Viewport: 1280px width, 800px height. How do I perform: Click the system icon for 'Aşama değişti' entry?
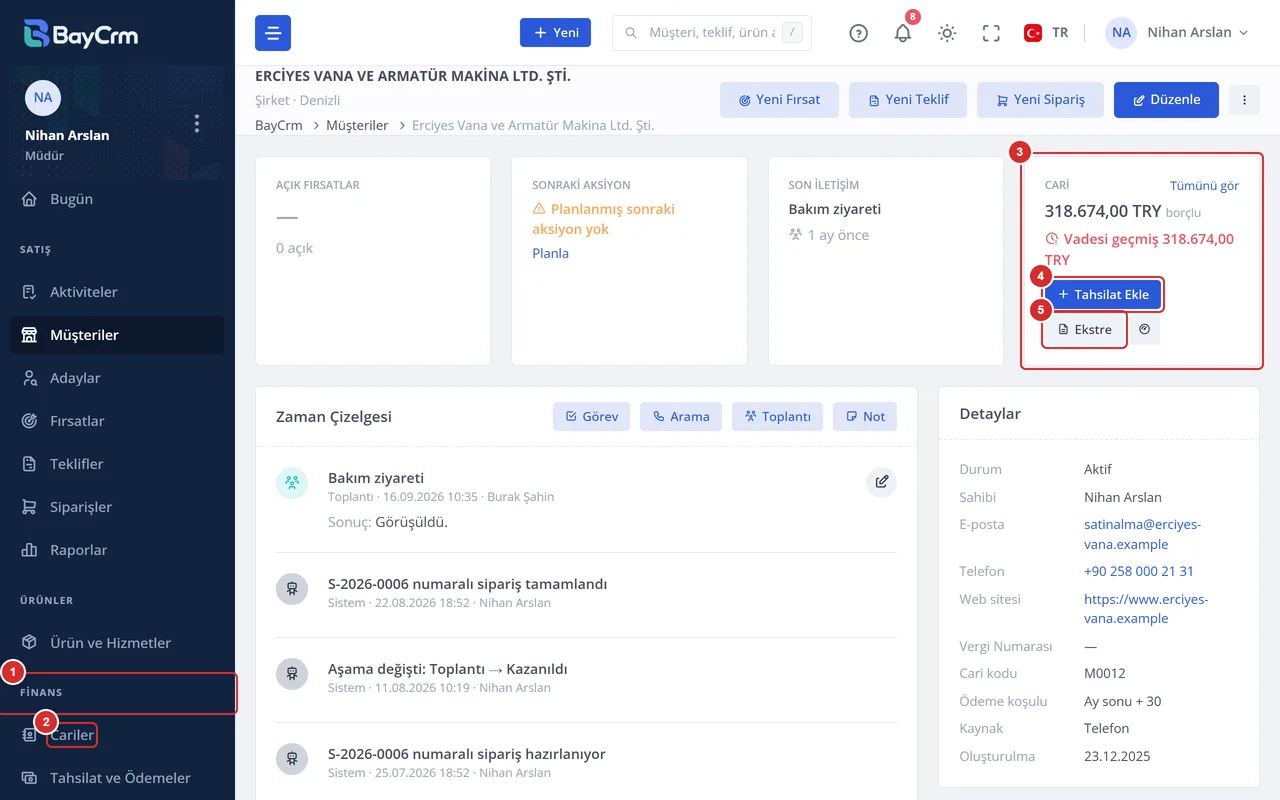pos(291,674)
